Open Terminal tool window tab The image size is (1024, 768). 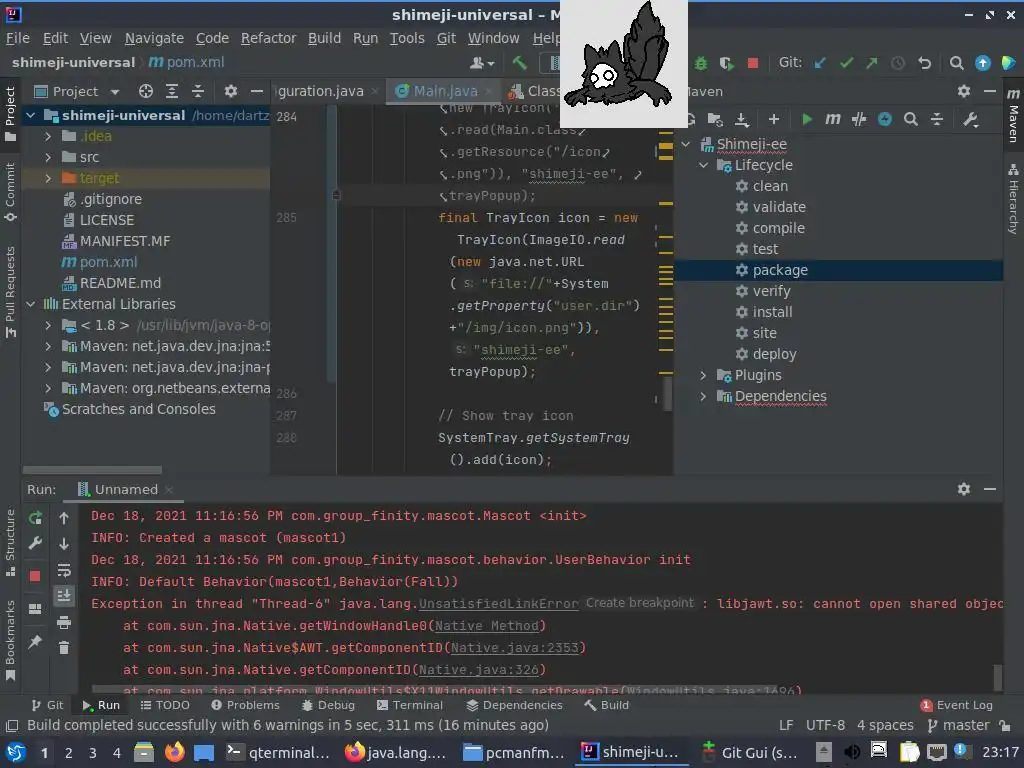410,705
